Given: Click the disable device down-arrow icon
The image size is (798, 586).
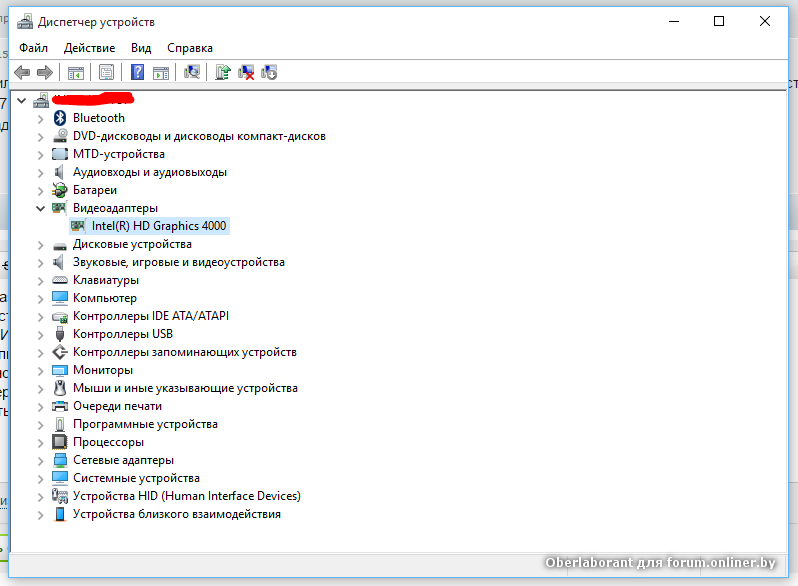Looking at the screenshot, I should [269, 72].
